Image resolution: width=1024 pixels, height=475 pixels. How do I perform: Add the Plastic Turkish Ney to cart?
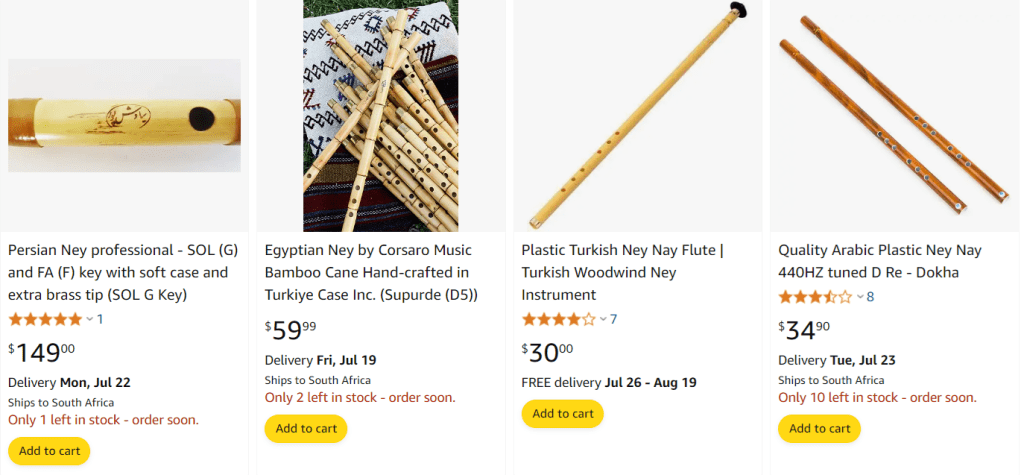coord(562,414)
